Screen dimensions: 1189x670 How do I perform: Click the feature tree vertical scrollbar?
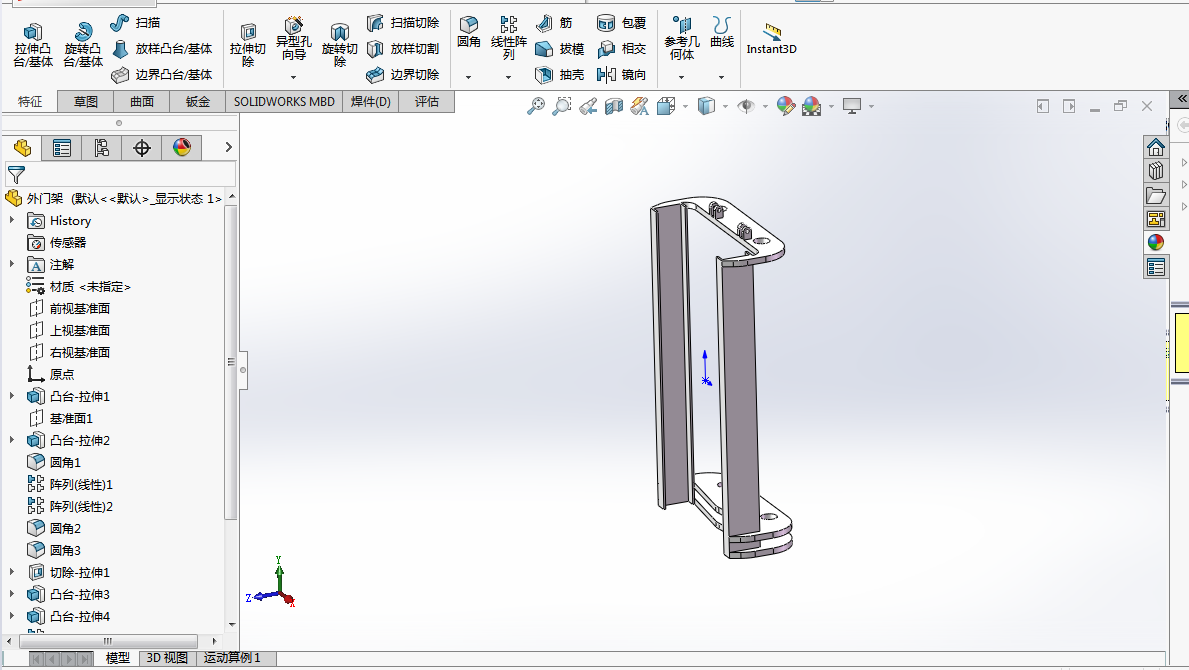click(231, 360)
